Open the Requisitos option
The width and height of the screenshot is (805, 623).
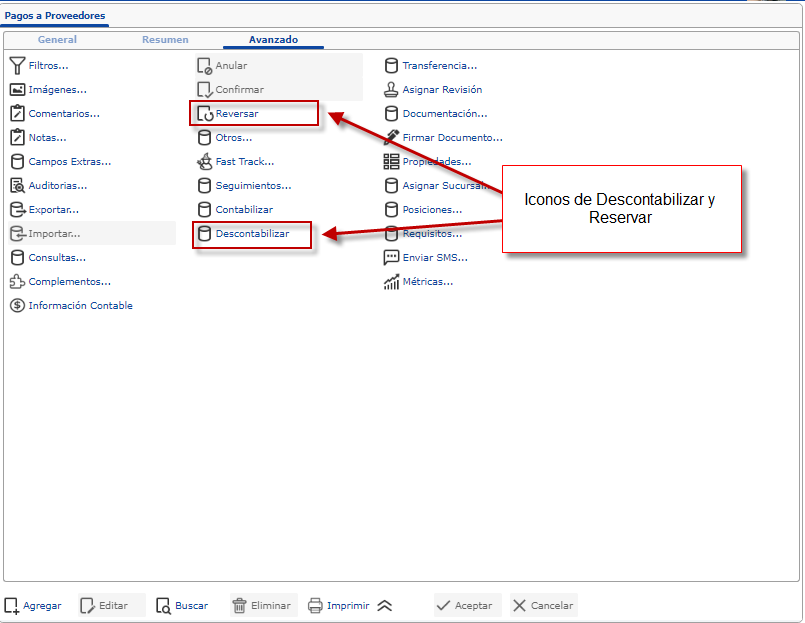tap(432, 234)
